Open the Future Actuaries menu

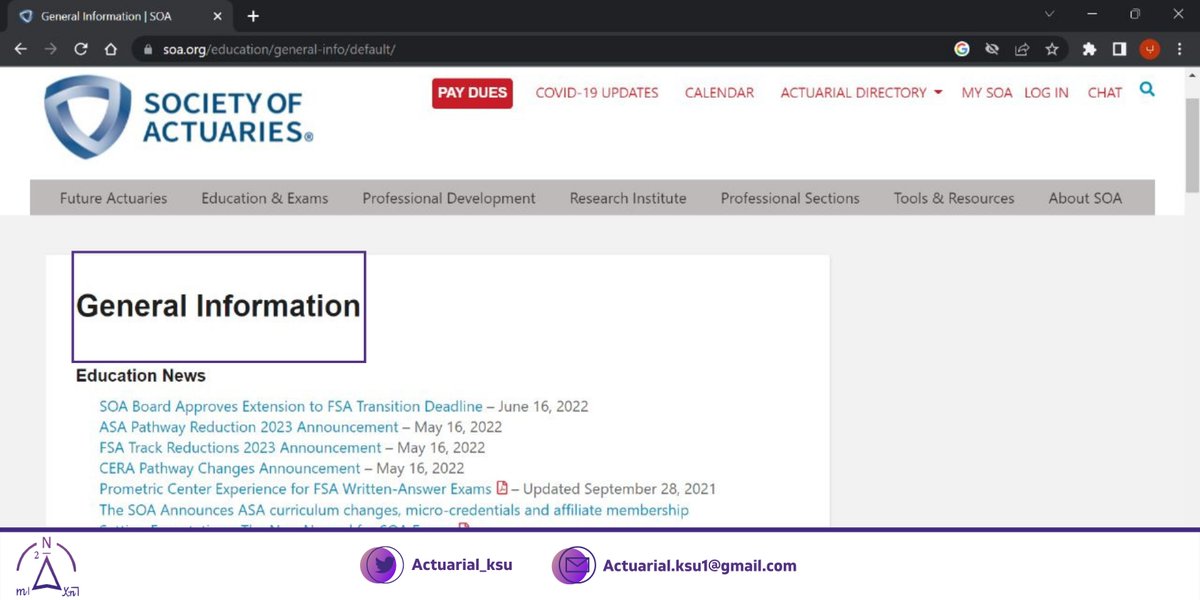pyautogui.click(x=114, y=198)
